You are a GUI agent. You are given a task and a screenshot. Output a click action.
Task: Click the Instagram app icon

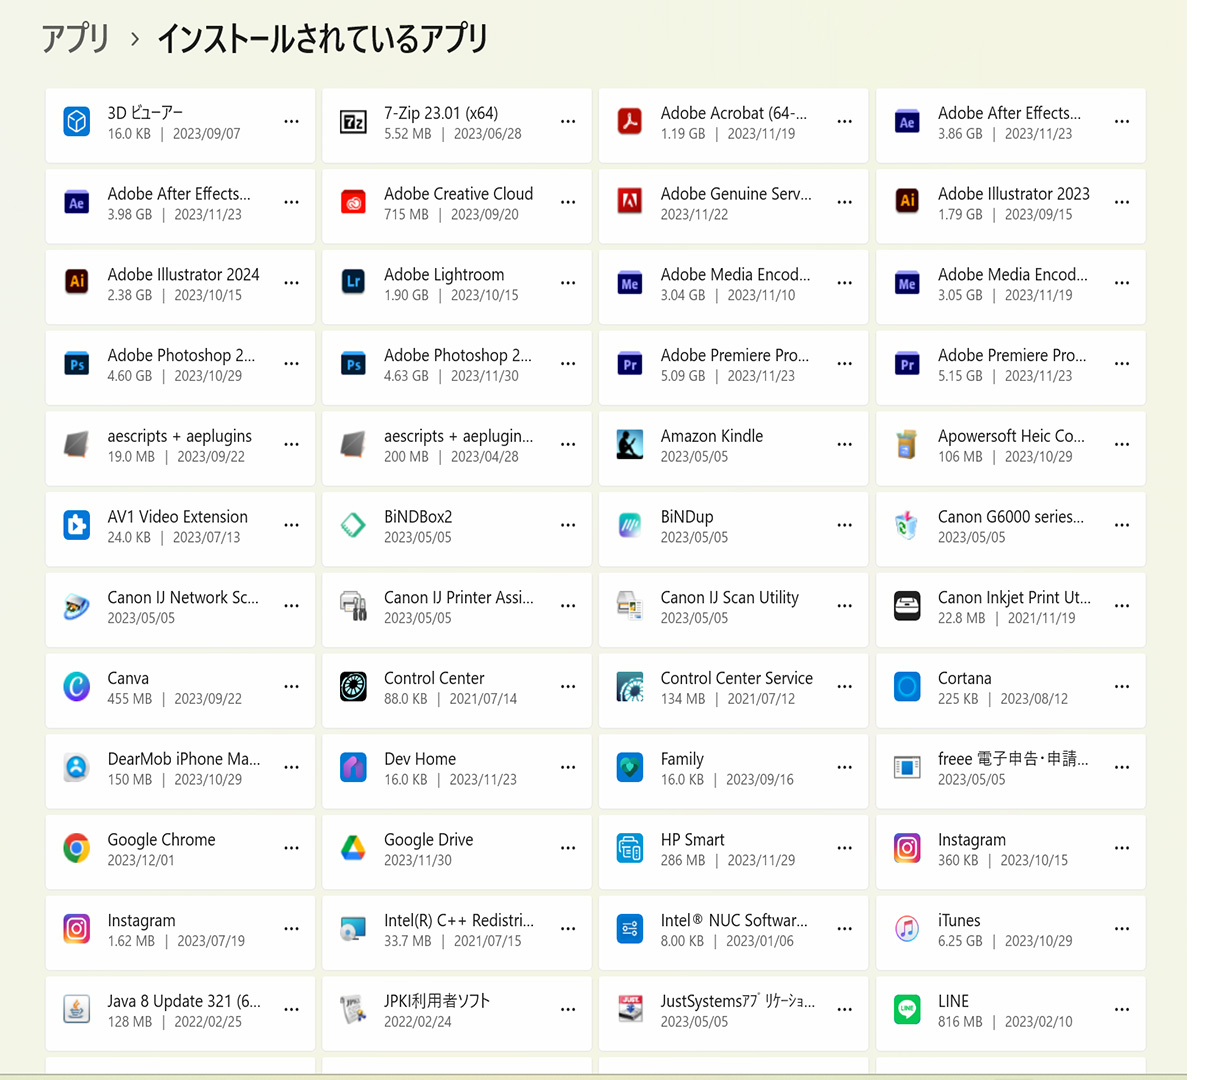coord(906,848)
